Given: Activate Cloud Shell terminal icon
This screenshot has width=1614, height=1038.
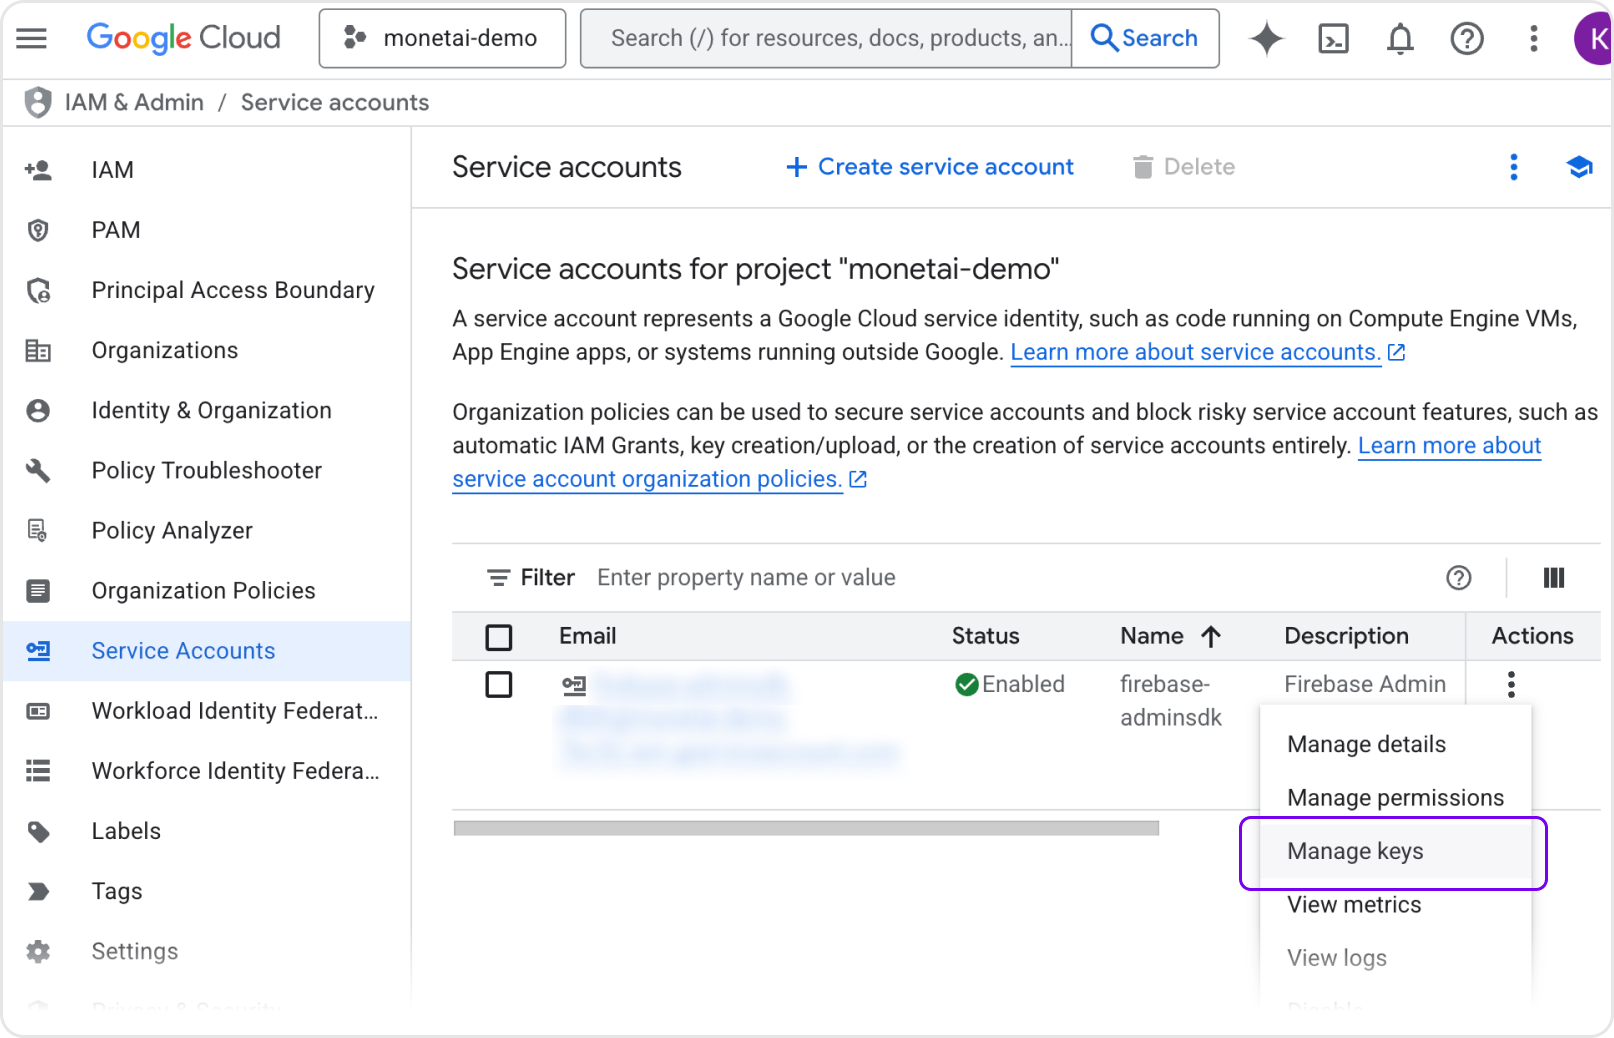Looking at the screenshot, I should coord(1333,39).
